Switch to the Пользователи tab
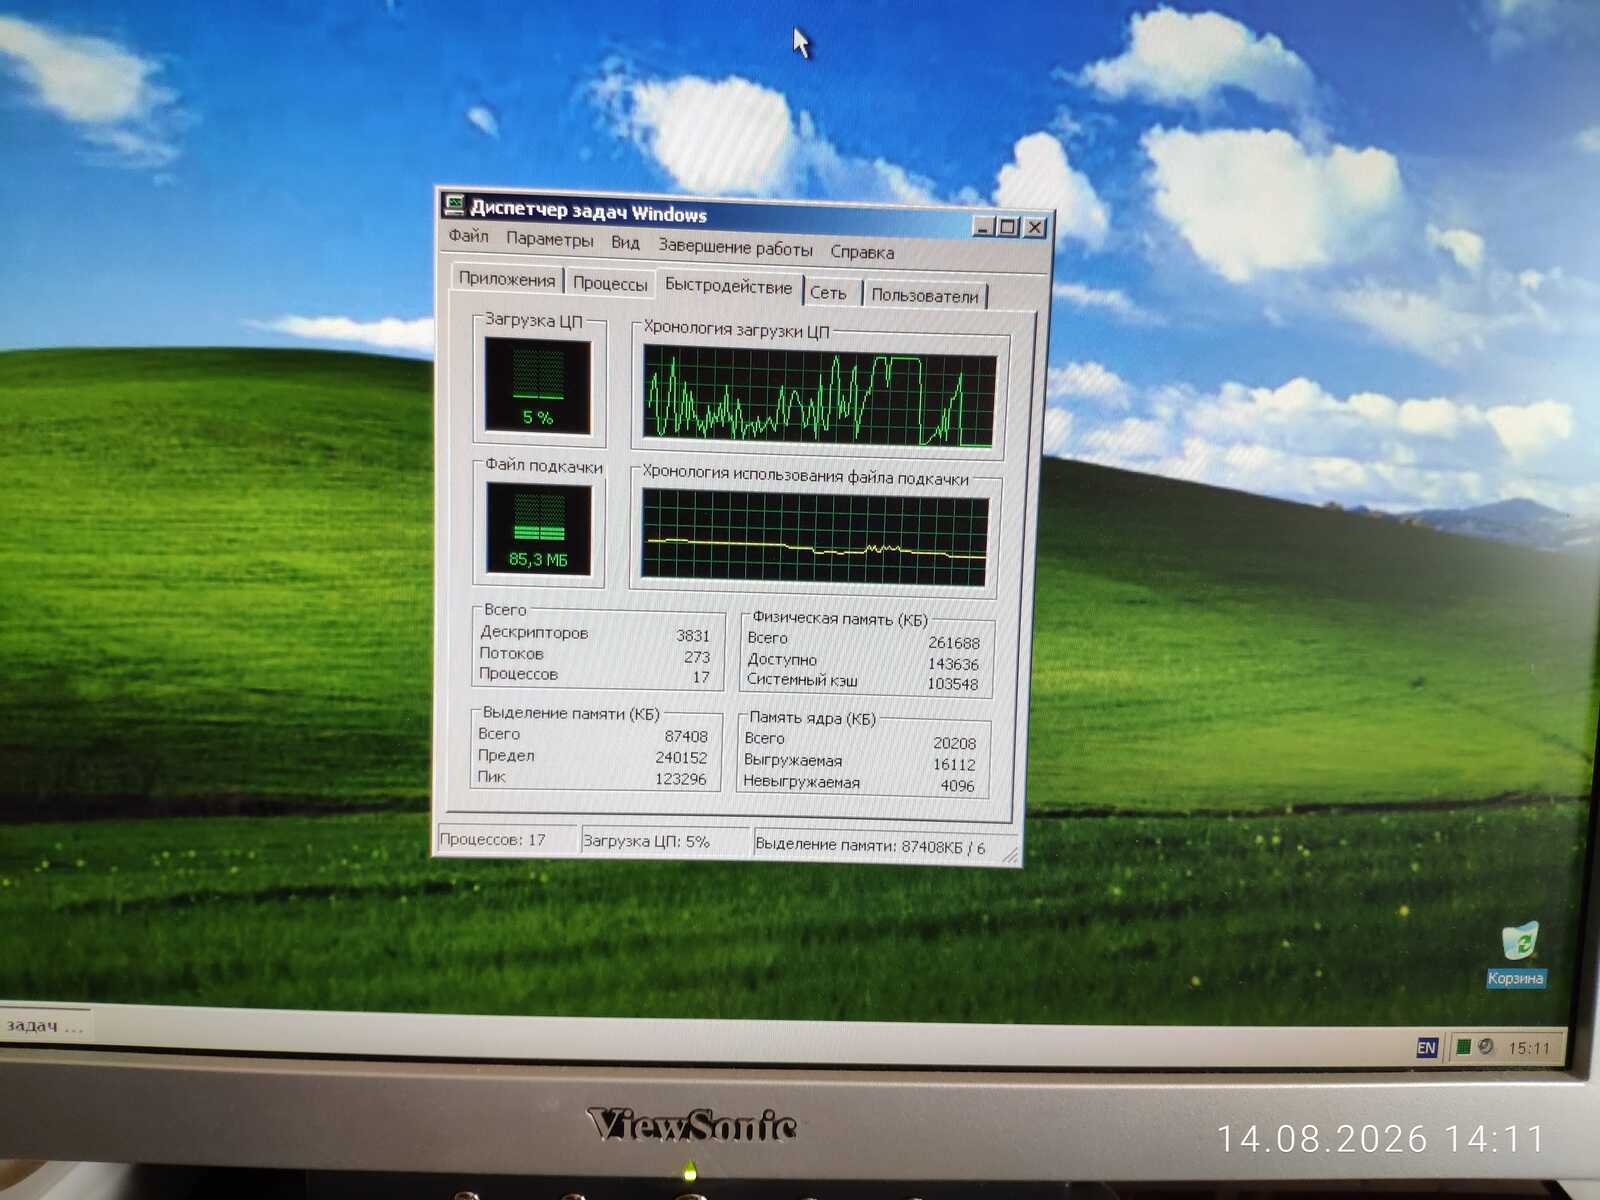This screenshot has width=1600, height=1200. tap(925, 295)
